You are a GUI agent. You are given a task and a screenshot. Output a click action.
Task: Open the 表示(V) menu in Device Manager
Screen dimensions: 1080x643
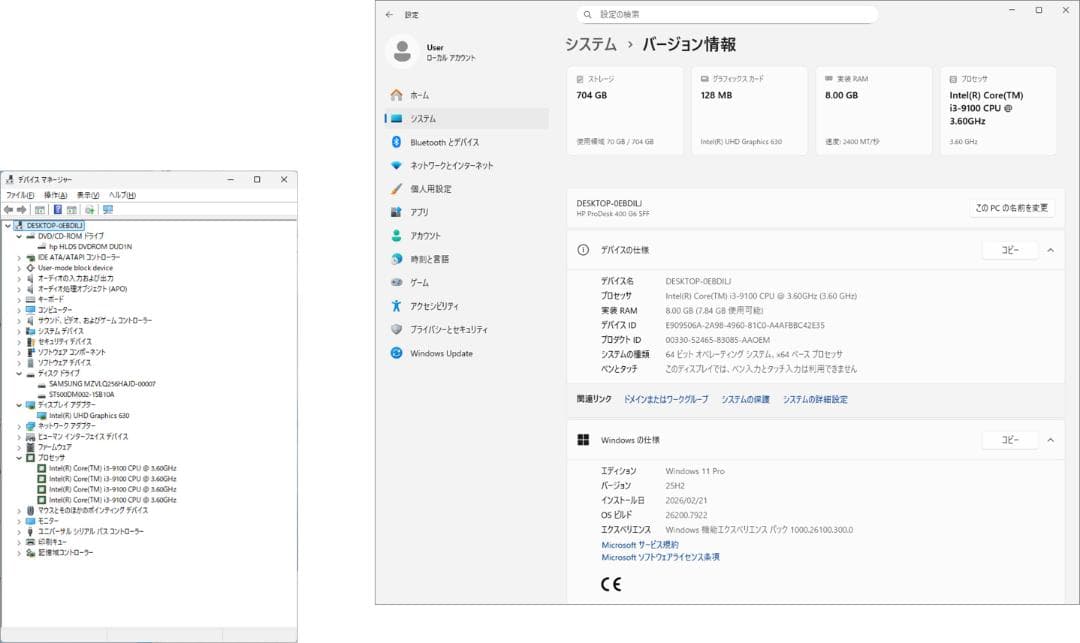coord(87,195)
